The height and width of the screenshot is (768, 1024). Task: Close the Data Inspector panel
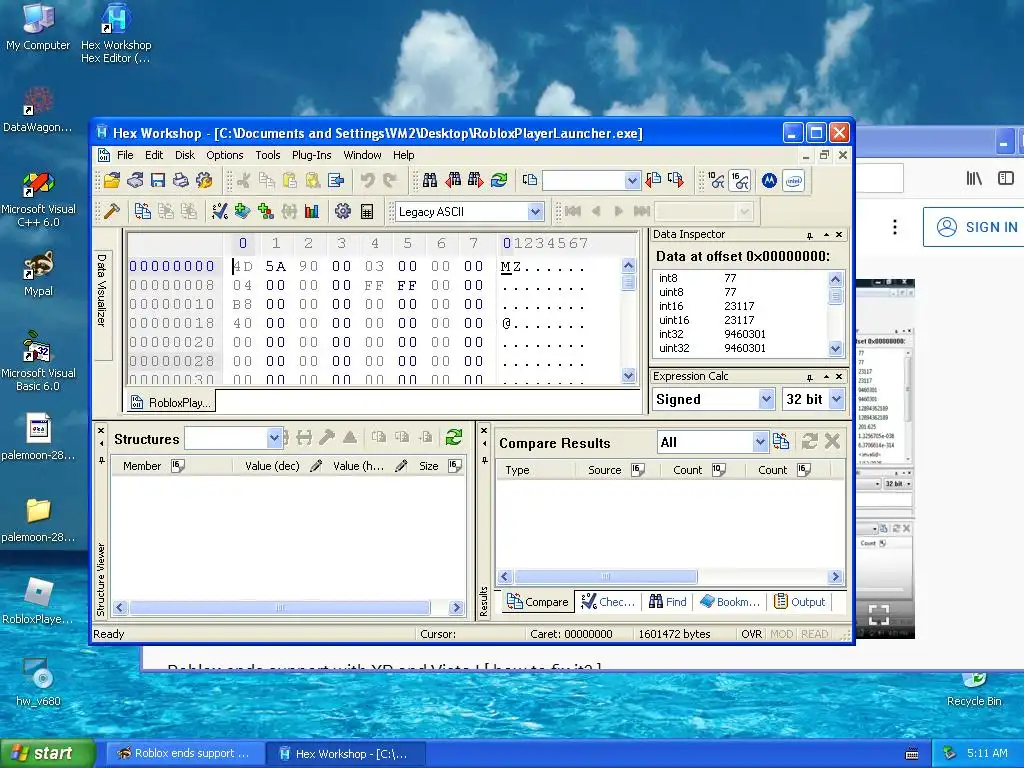pos(839,234)
